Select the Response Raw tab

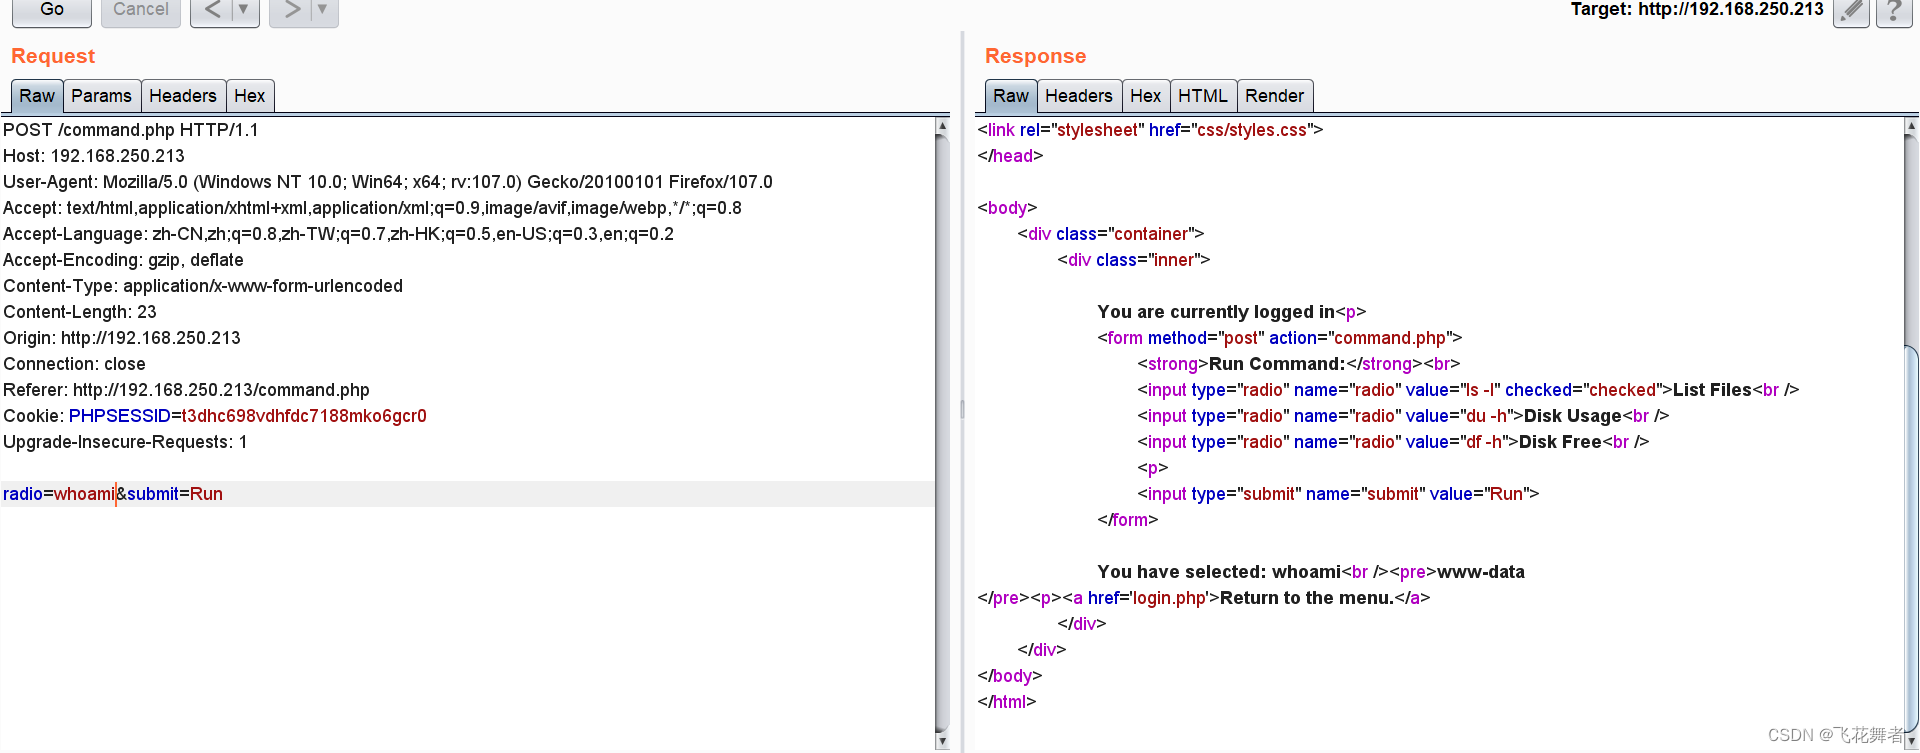click(1011, 96)
